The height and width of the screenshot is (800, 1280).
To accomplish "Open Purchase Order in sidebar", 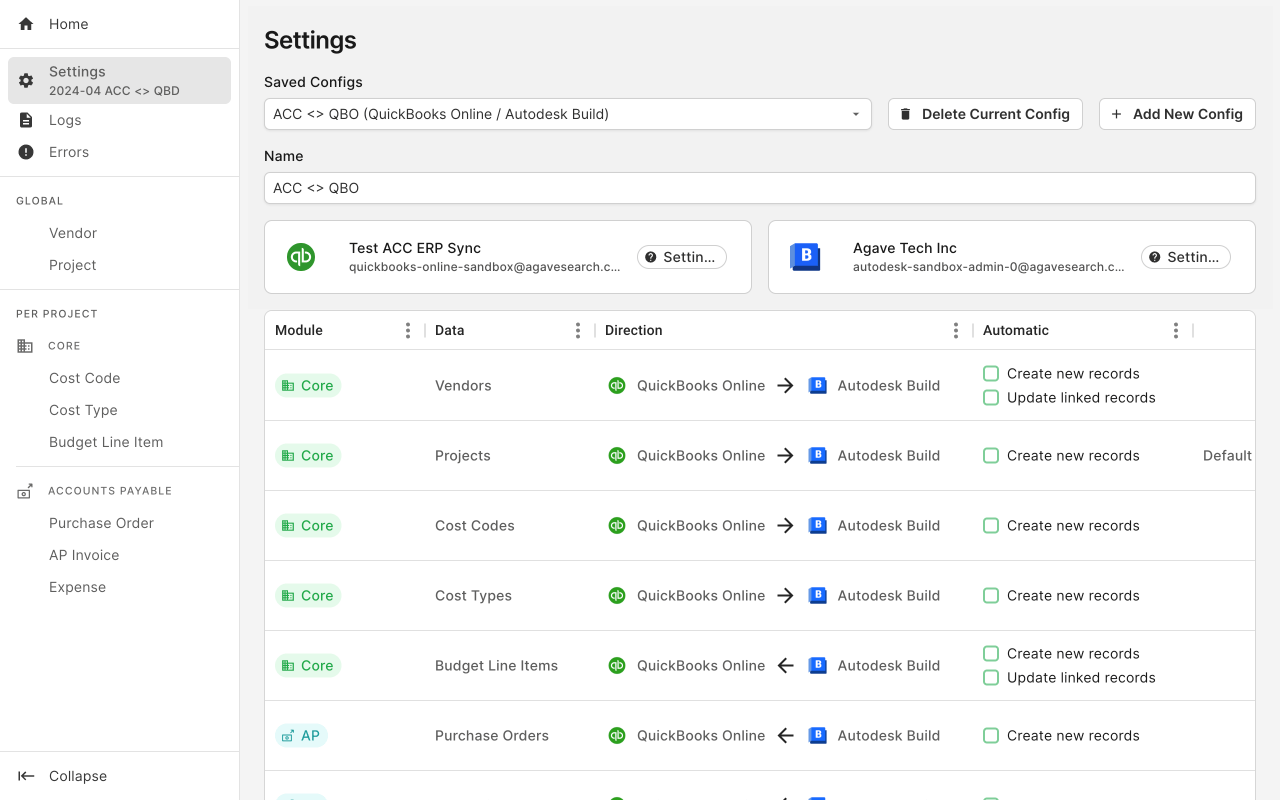I will point(101,523).
